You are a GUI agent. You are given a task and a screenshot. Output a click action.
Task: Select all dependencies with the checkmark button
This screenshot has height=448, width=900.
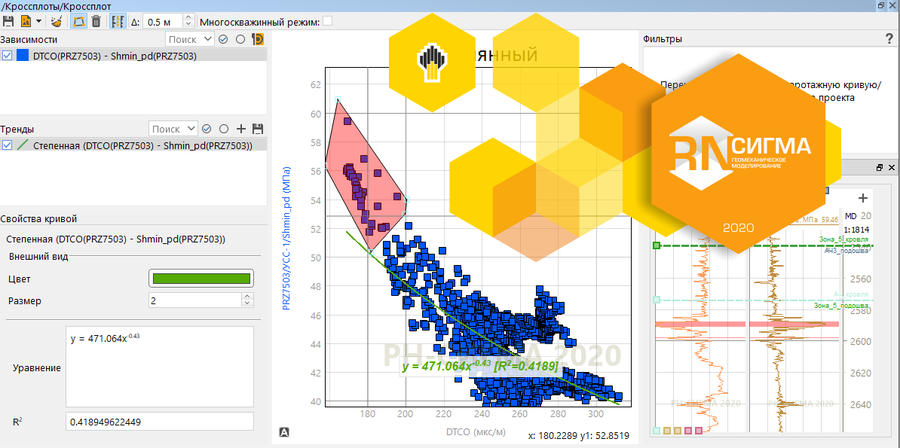224,39
